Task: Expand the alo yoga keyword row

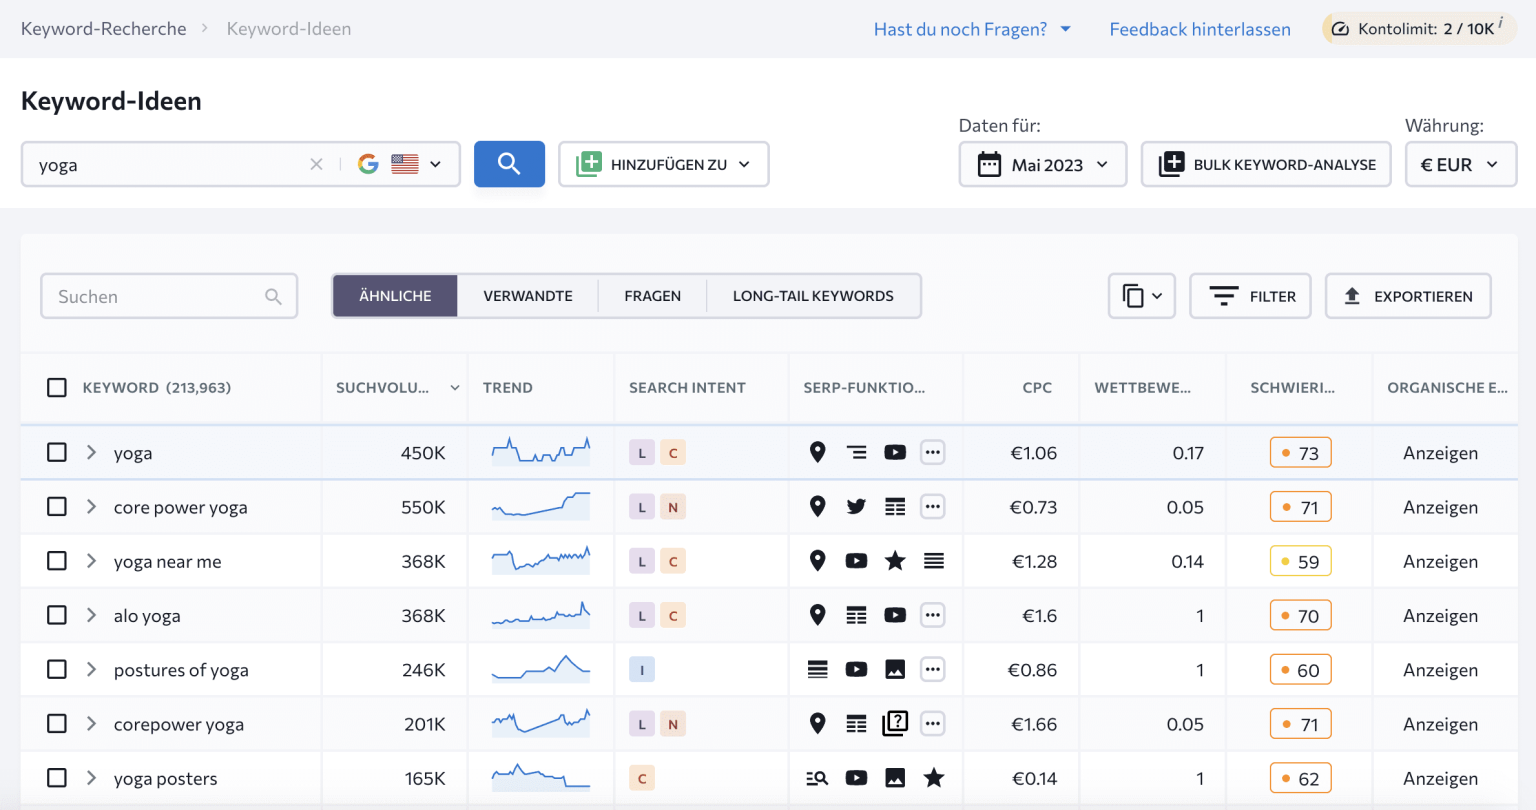Action: click(x=91, y=616)
